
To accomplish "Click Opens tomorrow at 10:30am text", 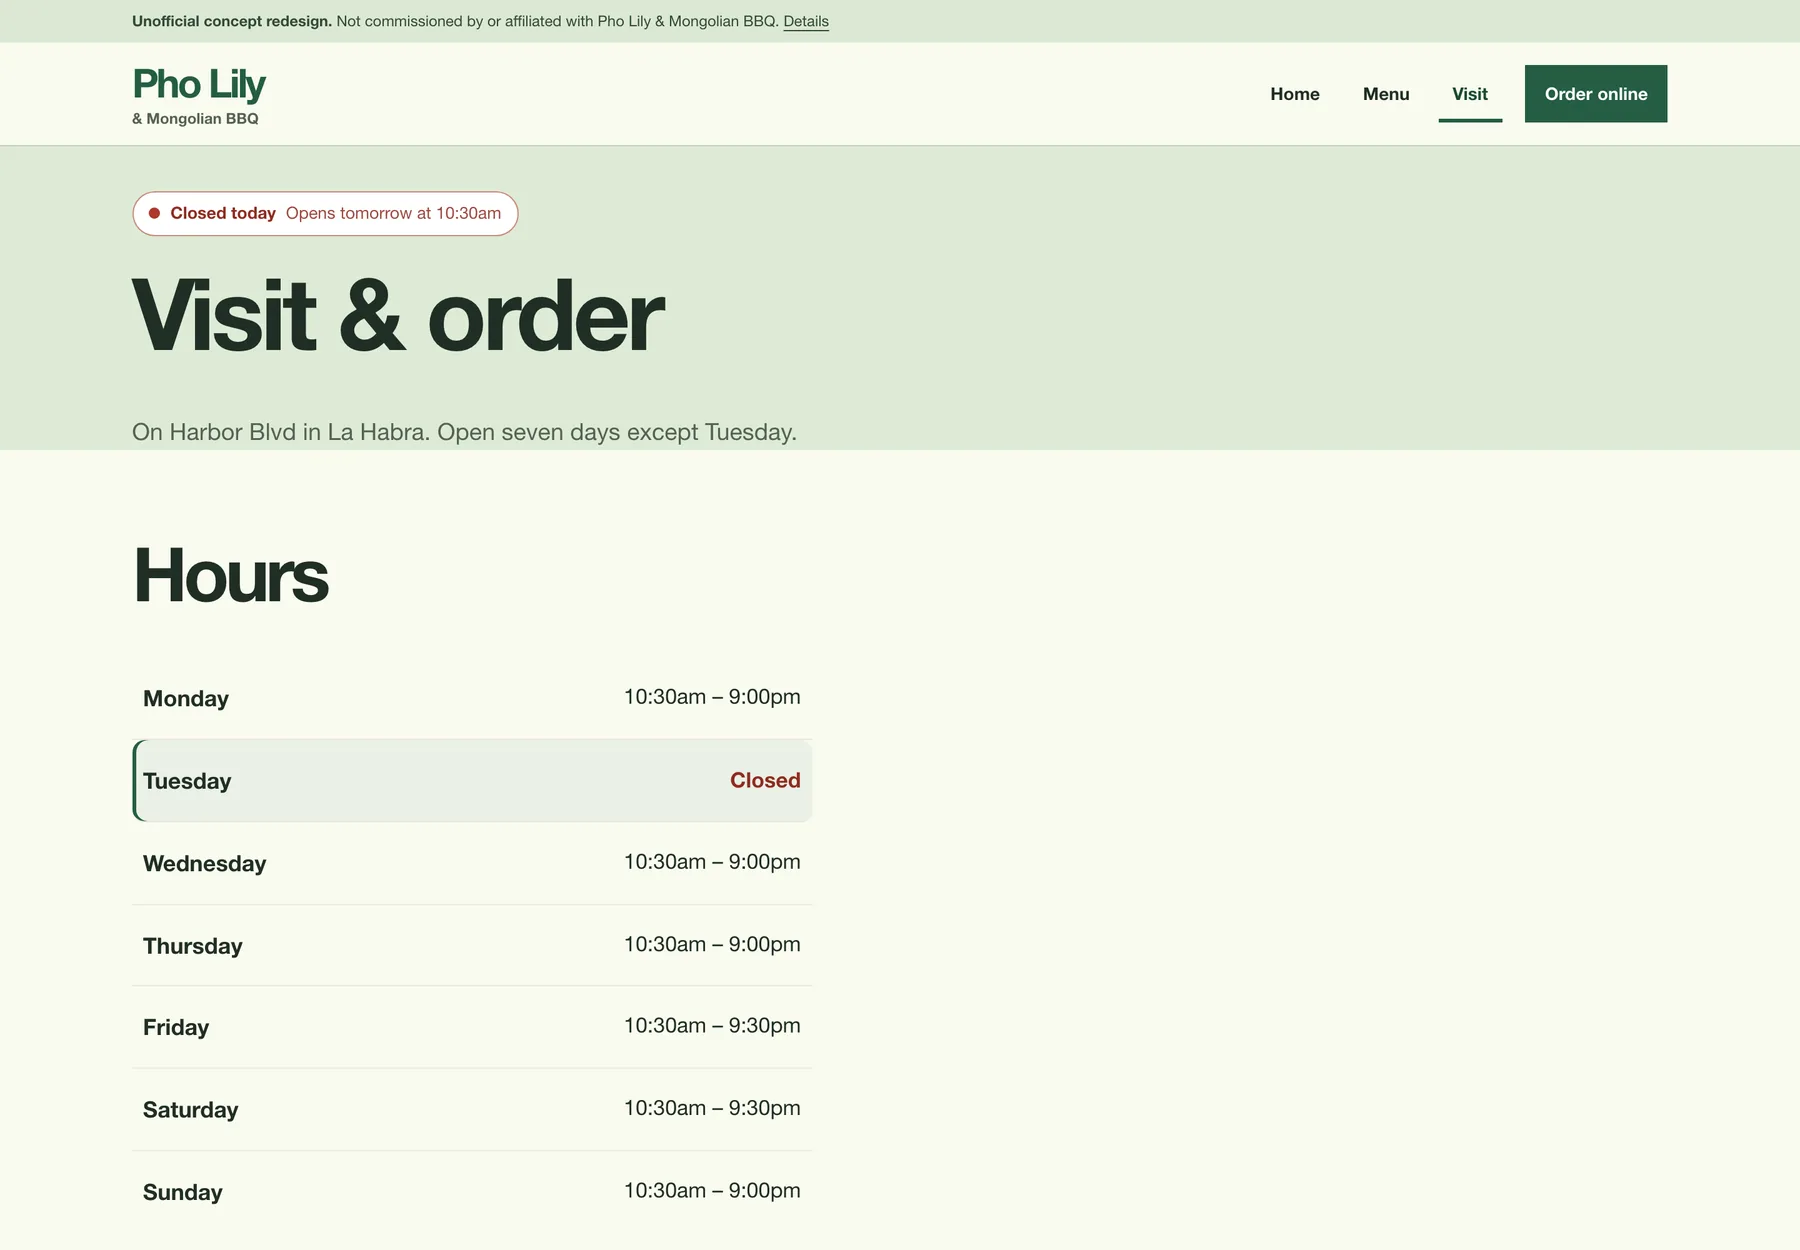I will (394, 214).
